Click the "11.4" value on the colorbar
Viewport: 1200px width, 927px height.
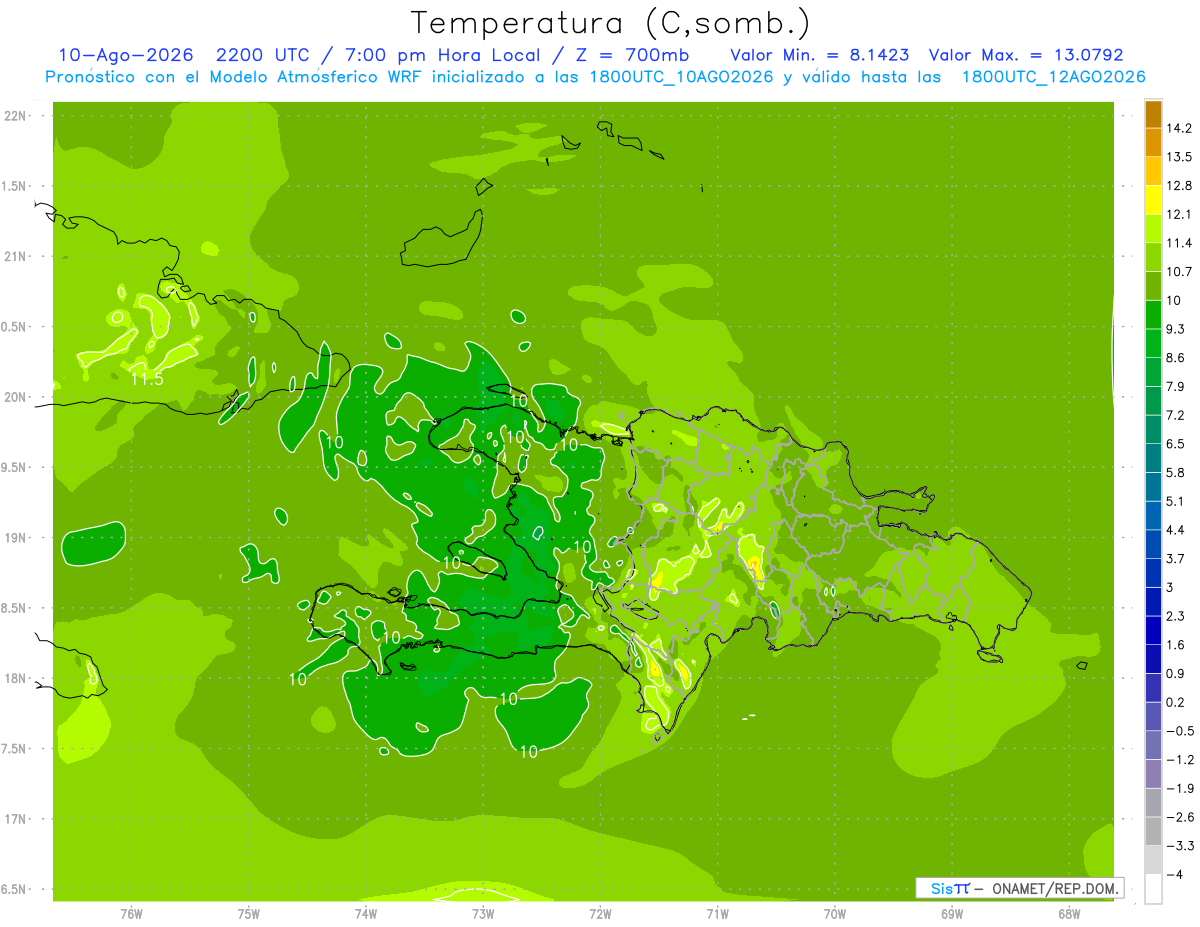(x=1179, y=243)
